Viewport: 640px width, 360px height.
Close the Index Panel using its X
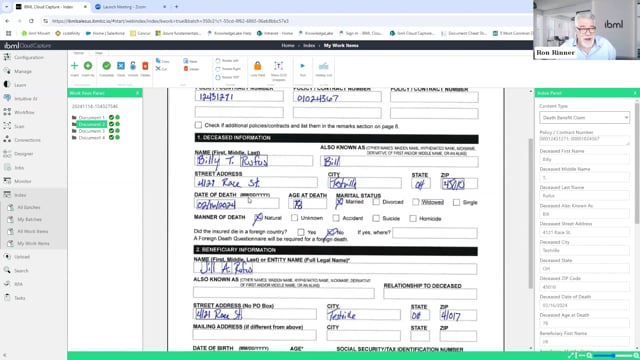tap(635, 93)
